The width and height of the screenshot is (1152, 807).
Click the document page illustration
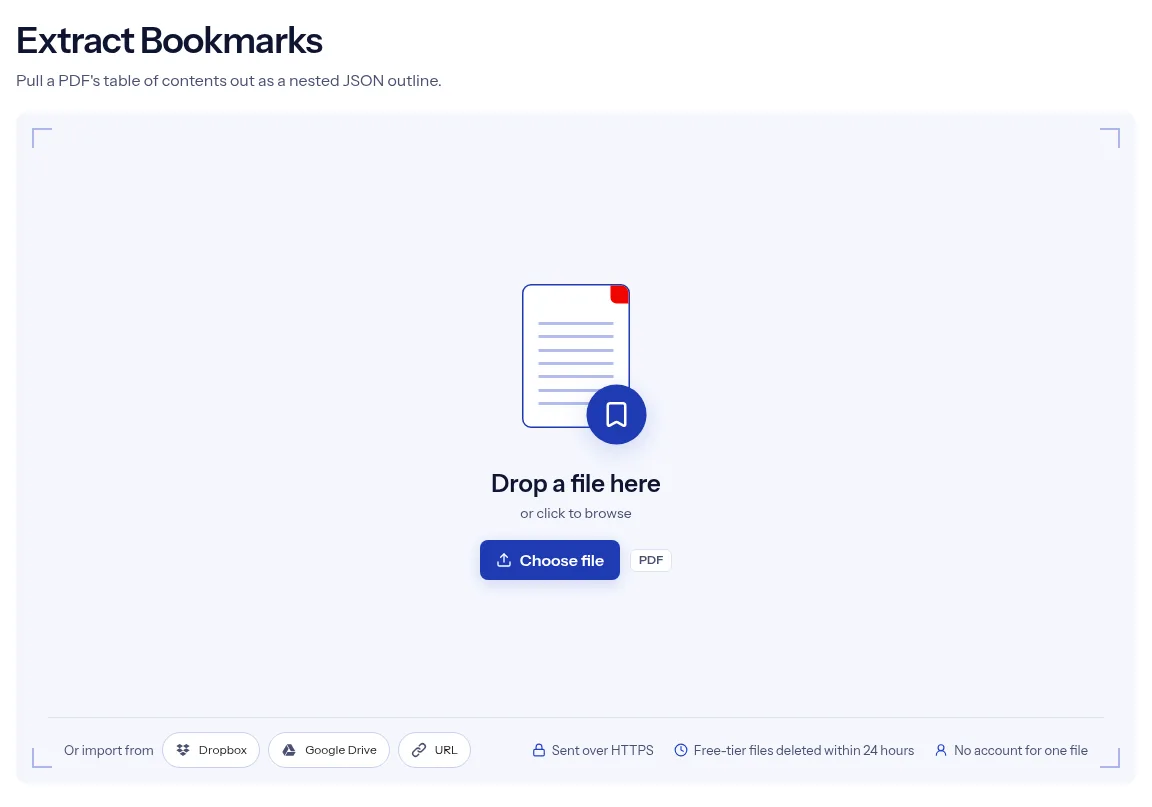pyautogui.click(x=575, y=356)
